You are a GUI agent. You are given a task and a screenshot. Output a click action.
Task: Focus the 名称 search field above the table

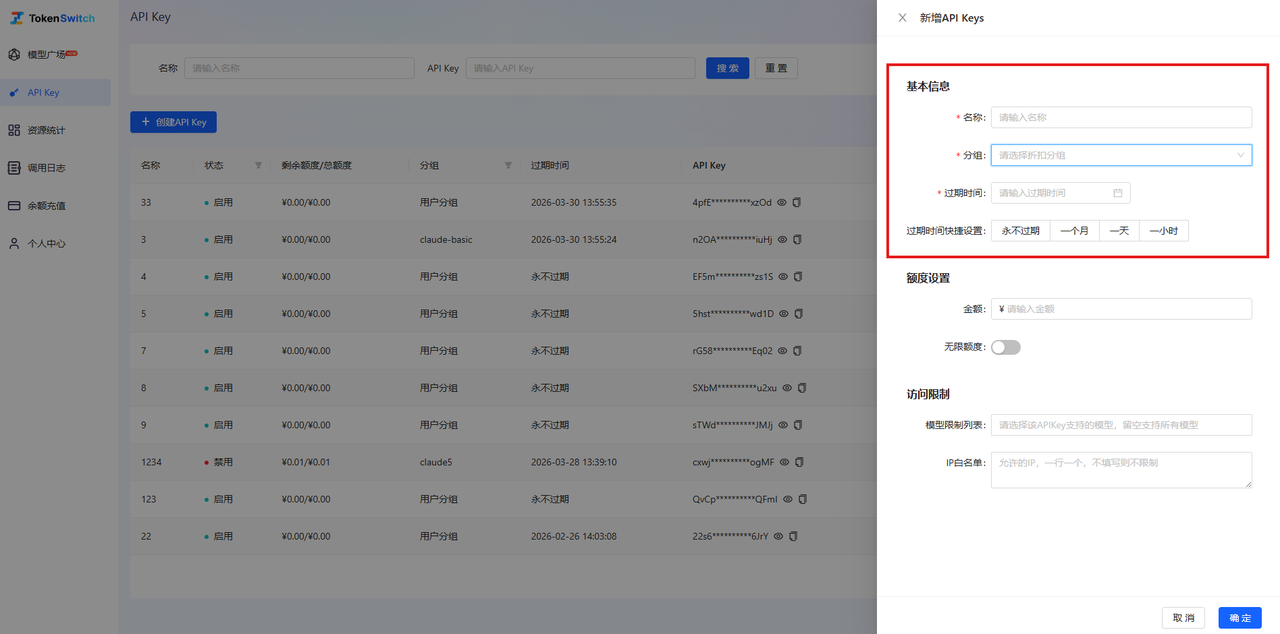(x=299, y=68)
